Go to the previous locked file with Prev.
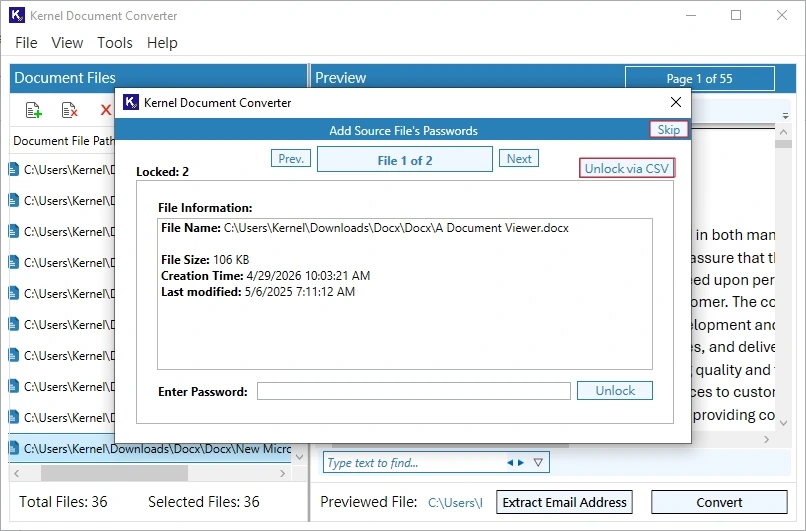The width and height of the screenshot is (806, 531). click(x=291, y=159)
